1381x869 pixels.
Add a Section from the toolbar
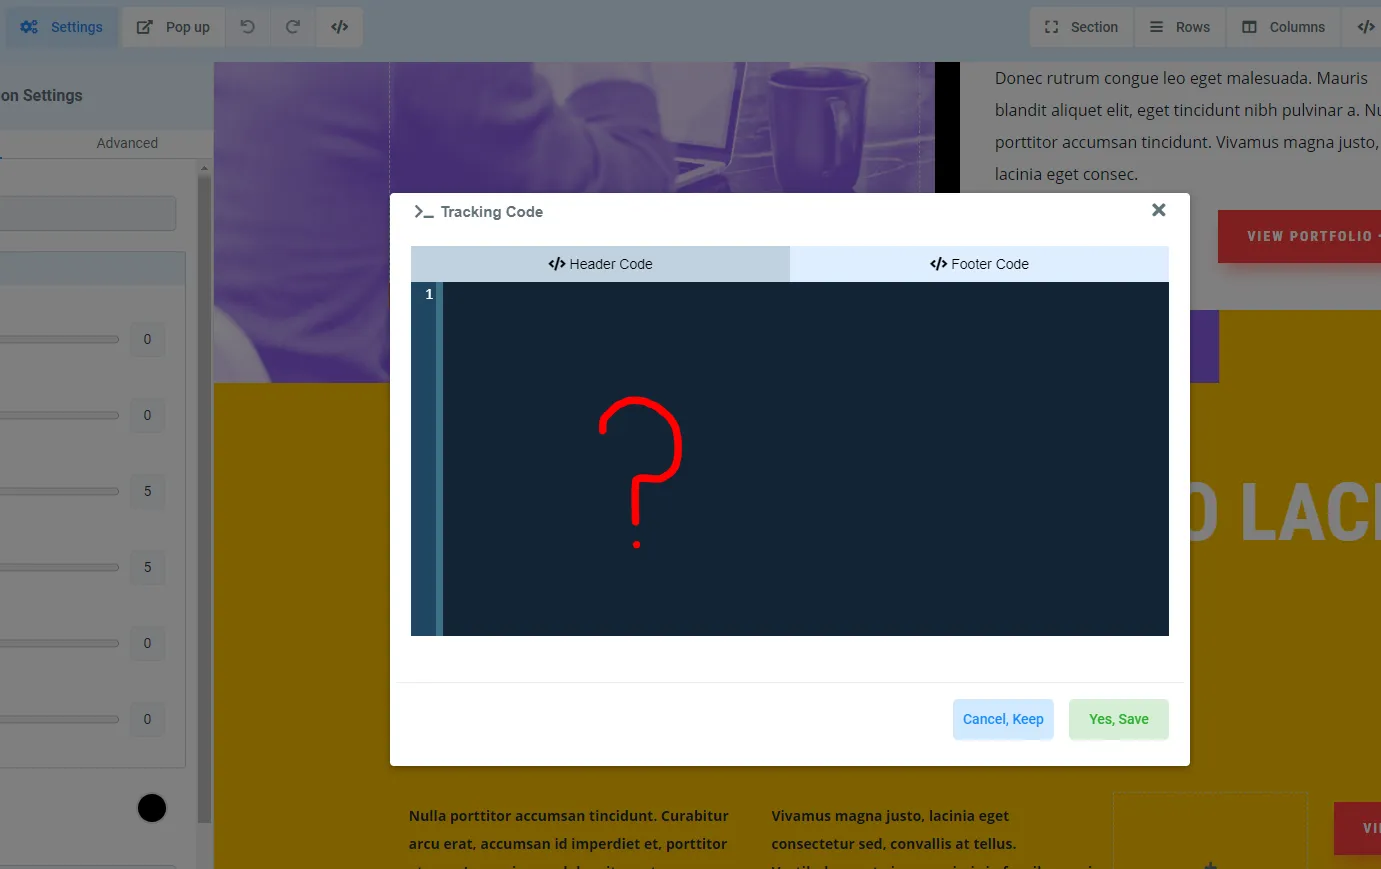pyautogui.click(x=1082, y=27)
